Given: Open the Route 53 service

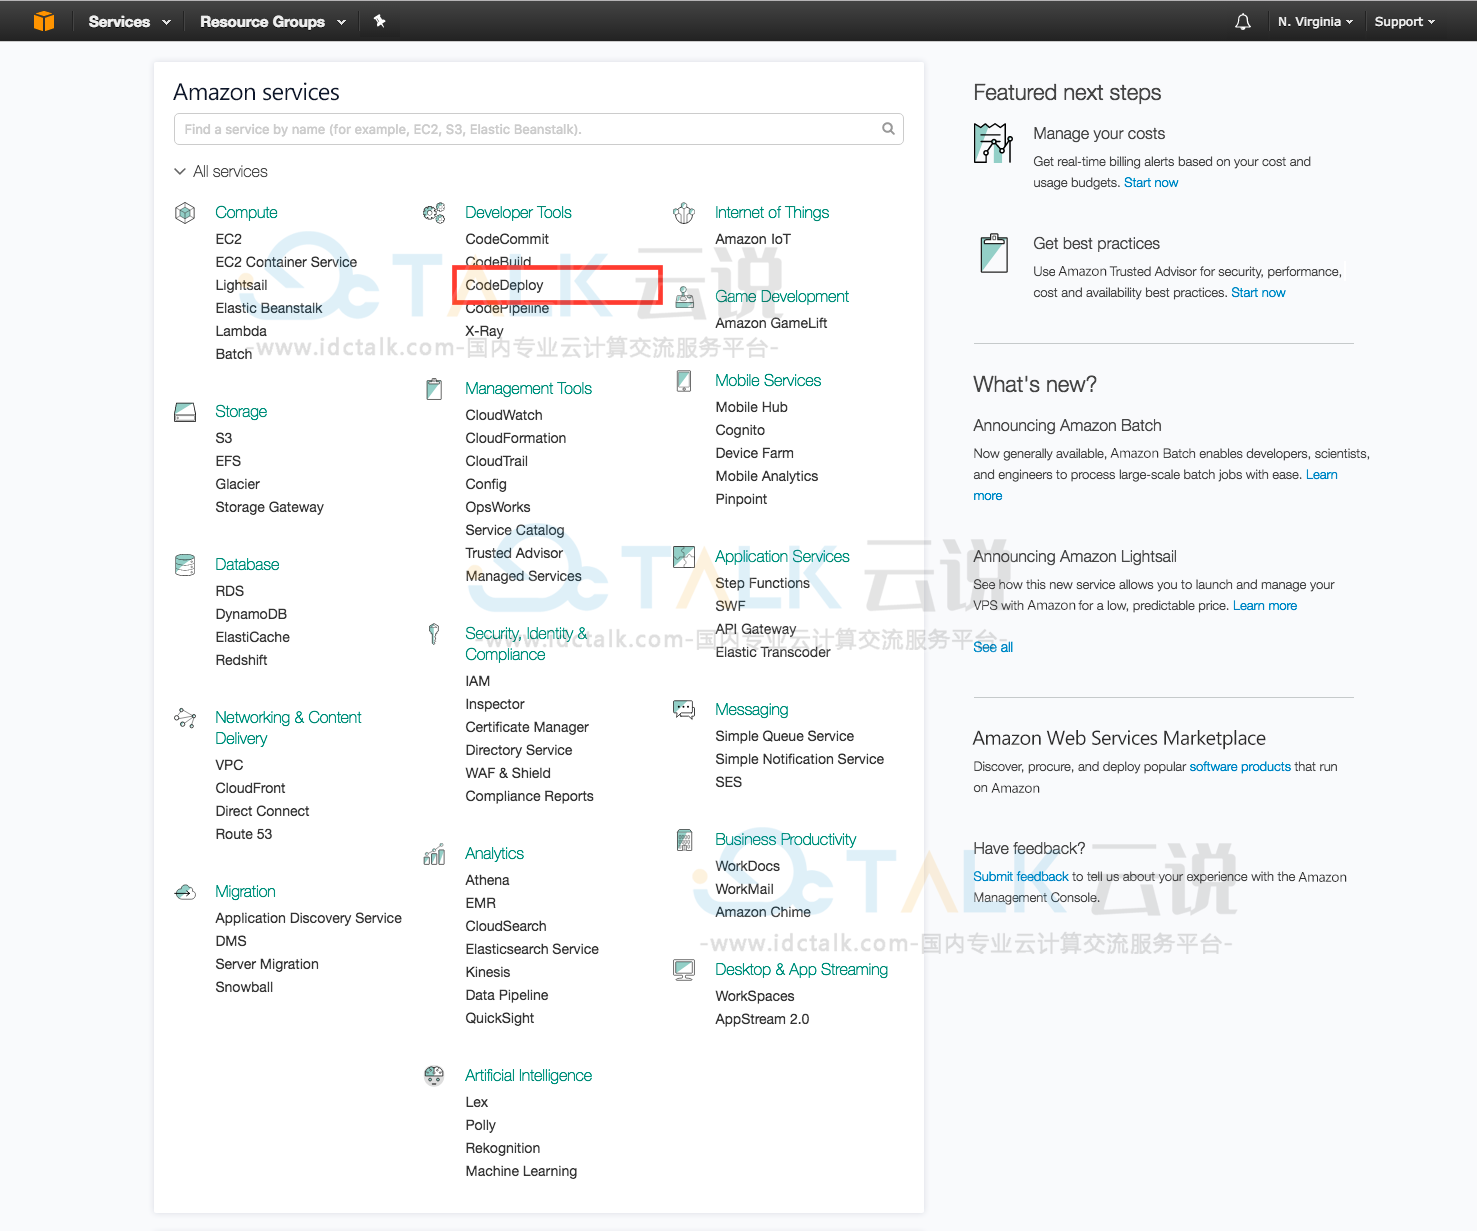Looking at the screenshot, I should [244, 834].
